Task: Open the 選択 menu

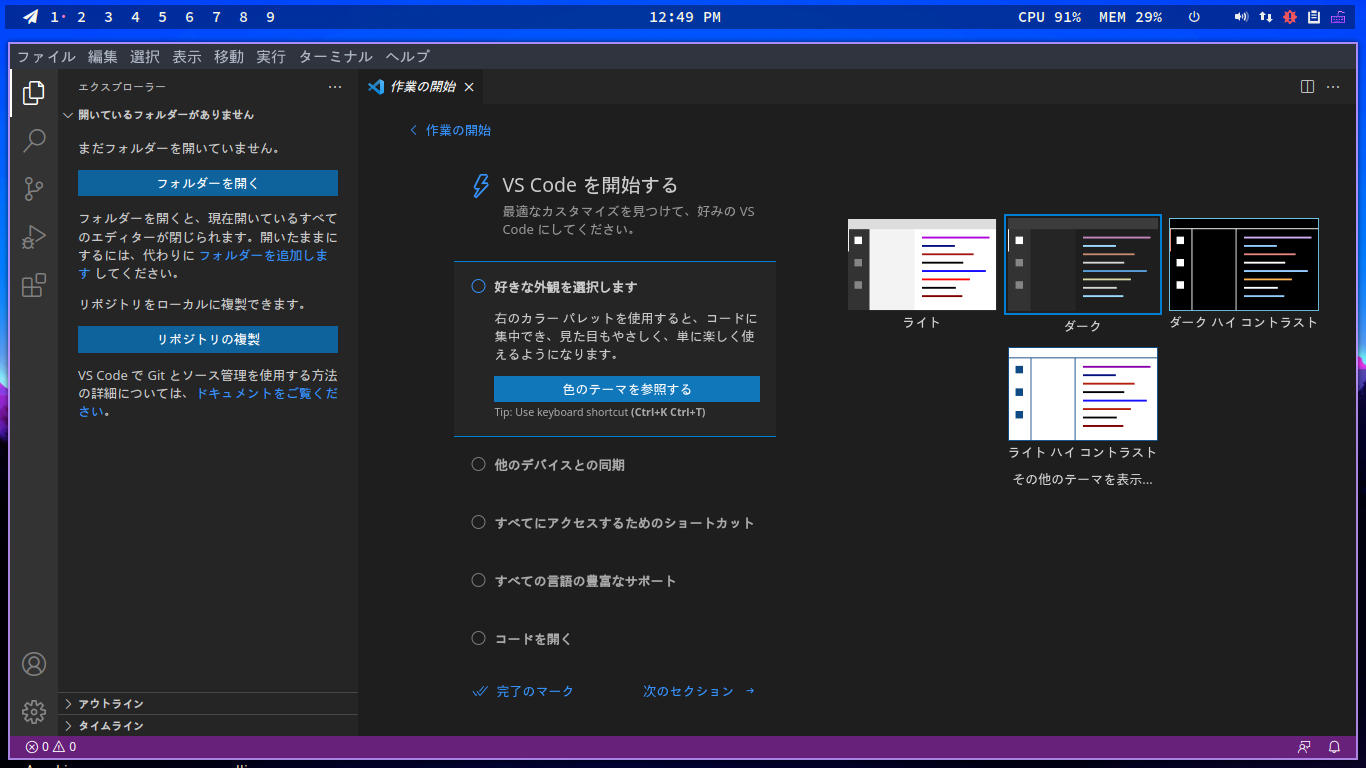Action: 145,57
